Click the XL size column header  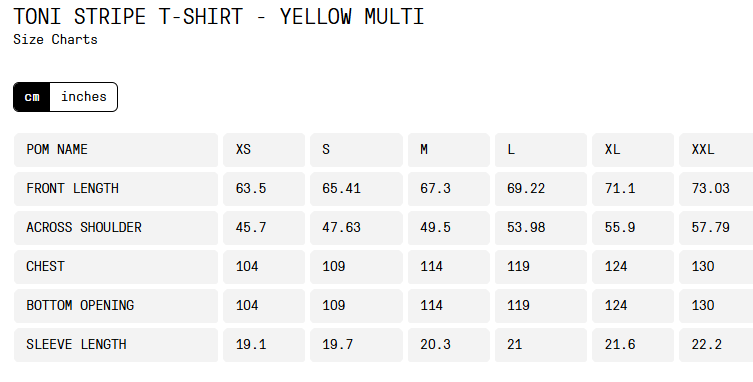[x=633, y=150]
